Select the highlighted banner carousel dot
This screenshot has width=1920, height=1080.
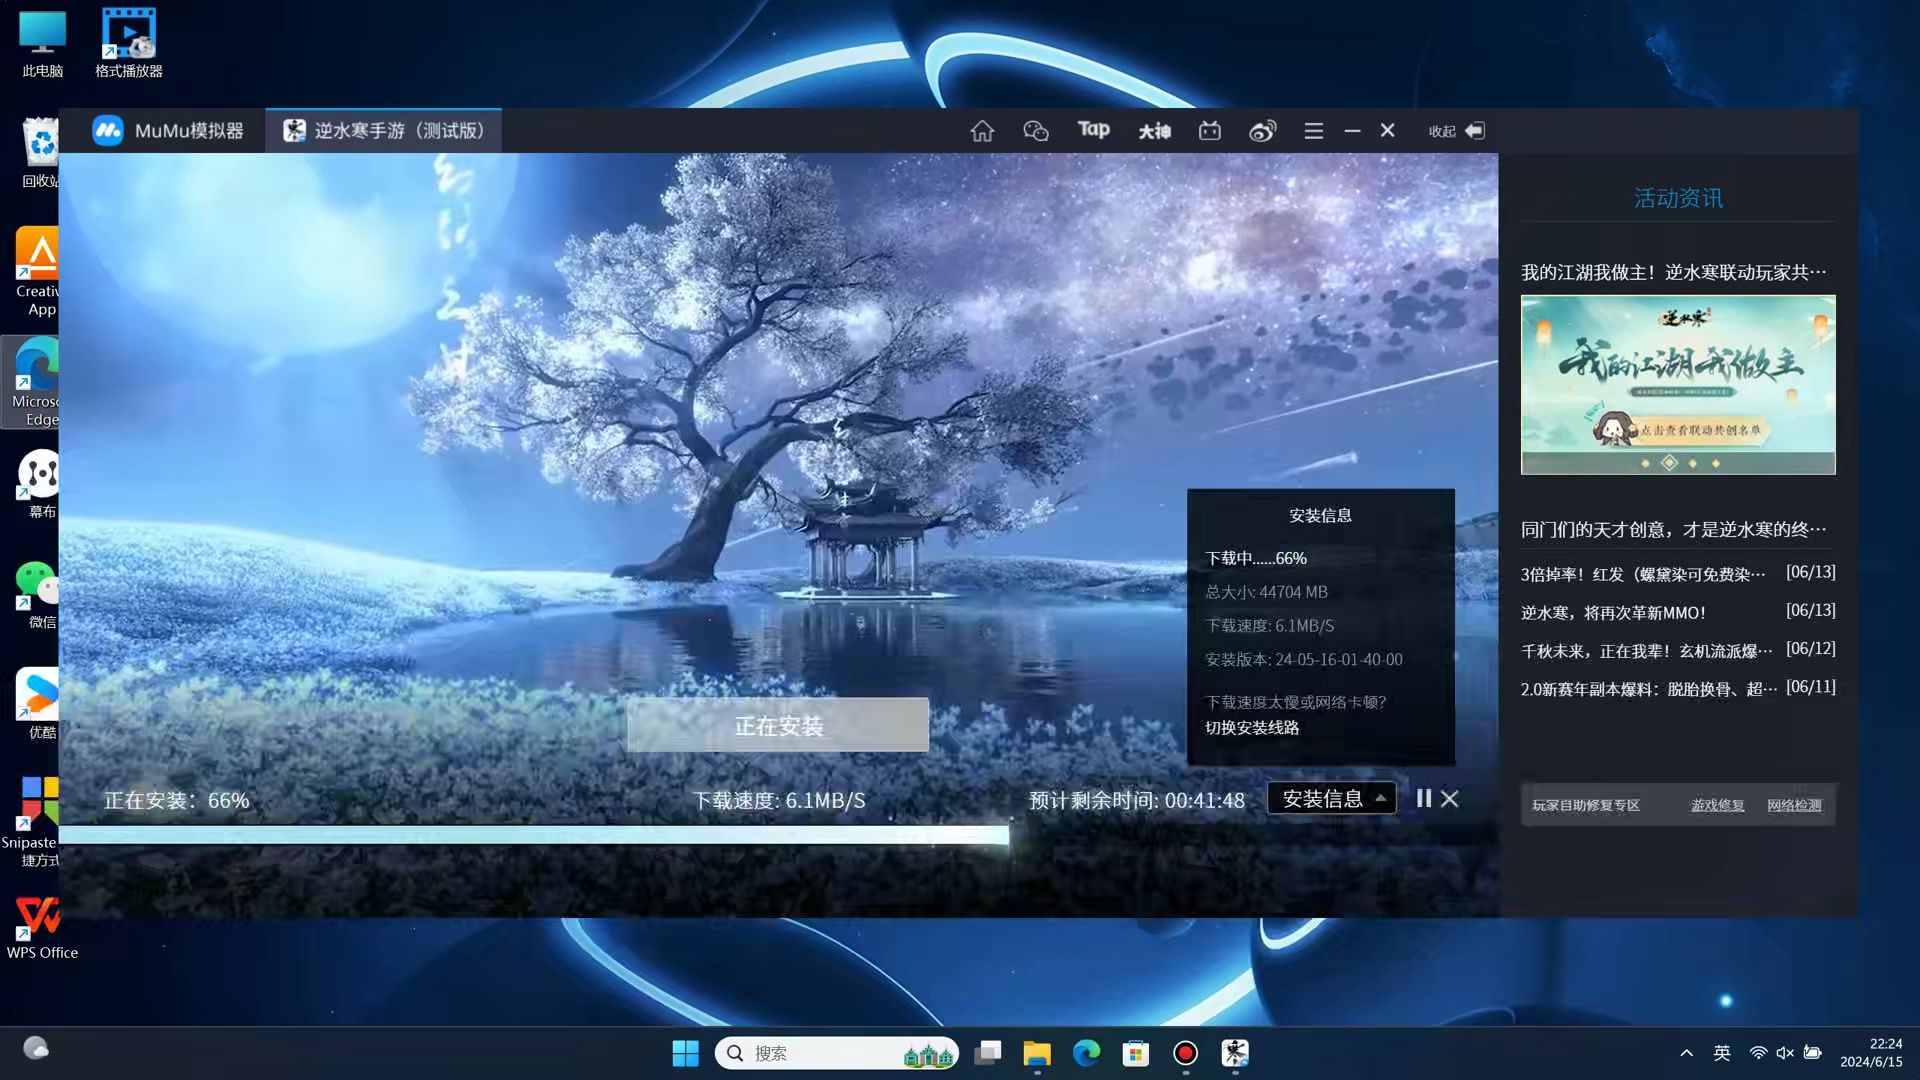(x=1669, y=462)
